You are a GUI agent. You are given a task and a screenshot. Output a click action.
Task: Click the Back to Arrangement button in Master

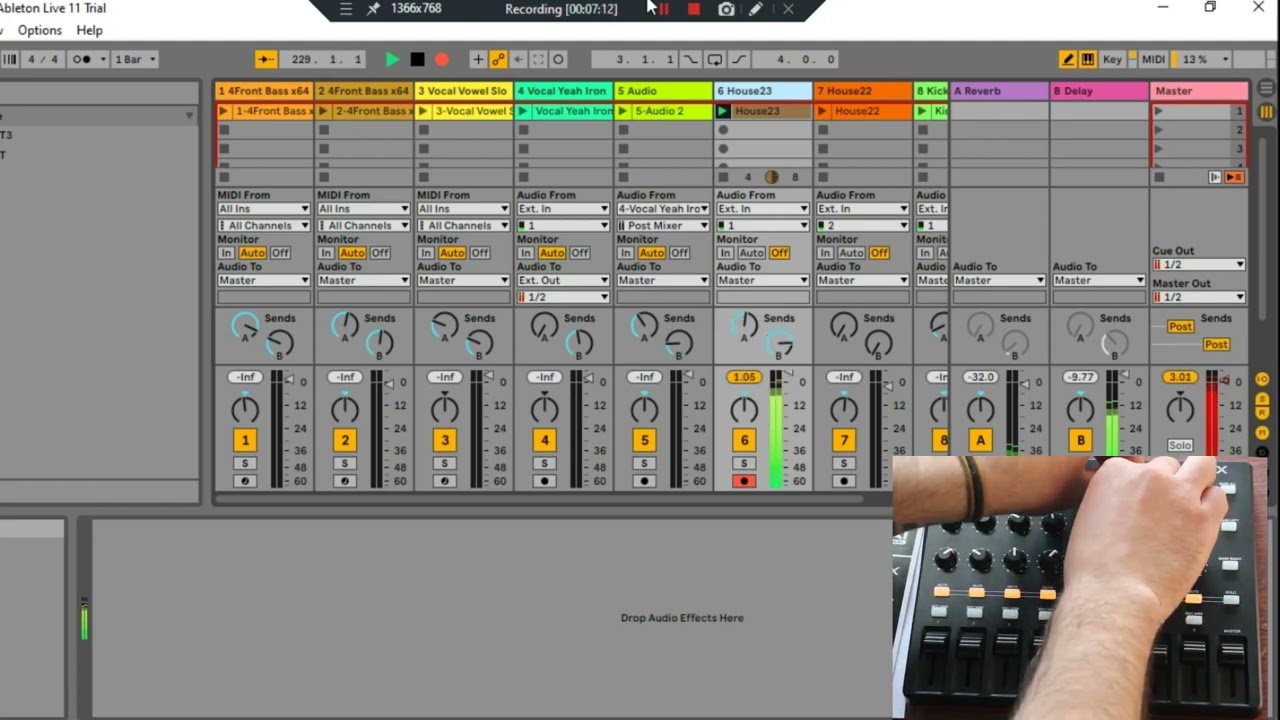click(1235, 178)
